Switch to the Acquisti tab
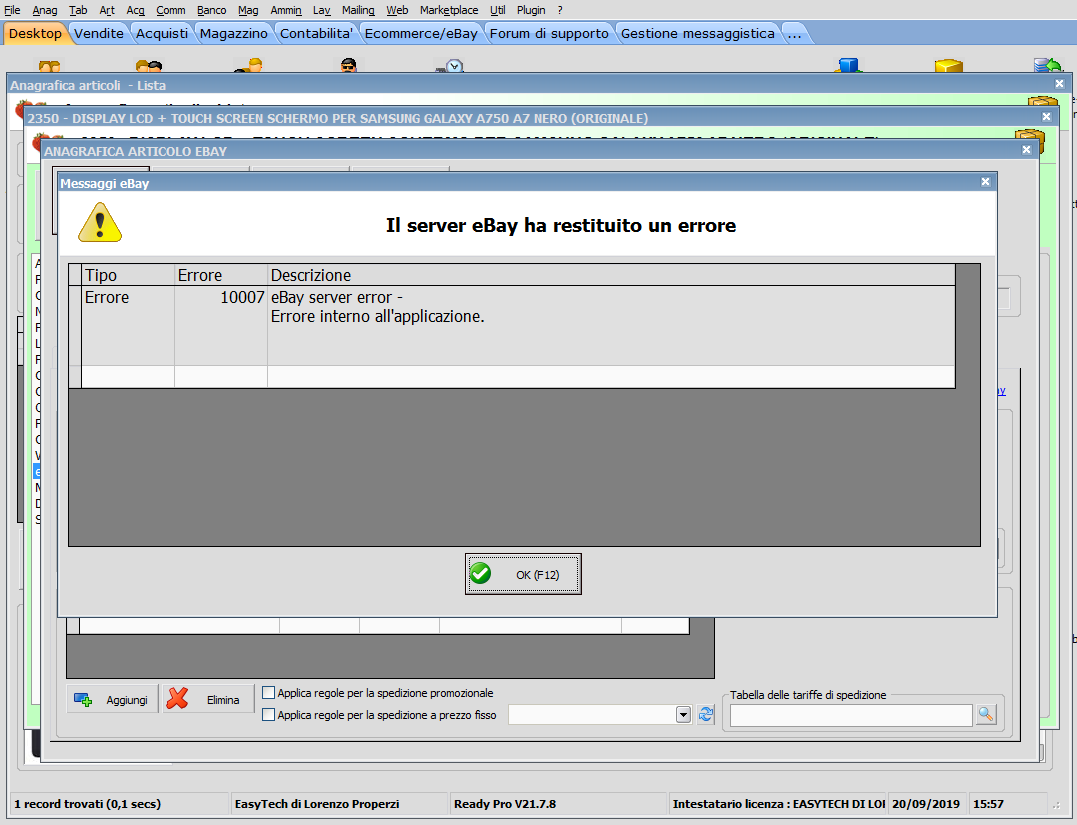 coord(161,33)
